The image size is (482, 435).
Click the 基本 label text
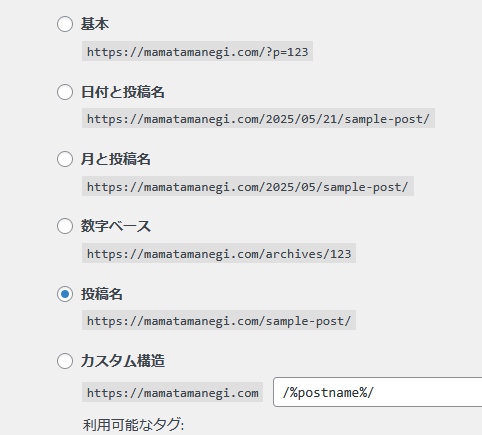(95, 24)
